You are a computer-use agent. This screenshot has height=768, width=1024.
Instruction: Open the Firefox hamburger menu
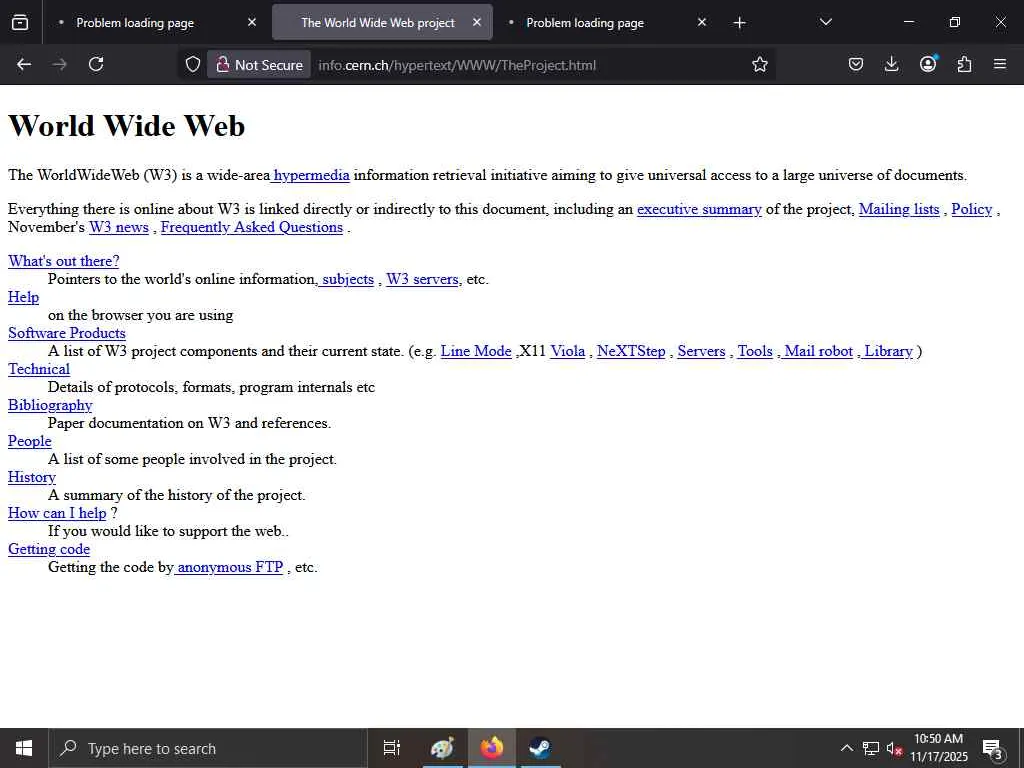[1000, 65]
